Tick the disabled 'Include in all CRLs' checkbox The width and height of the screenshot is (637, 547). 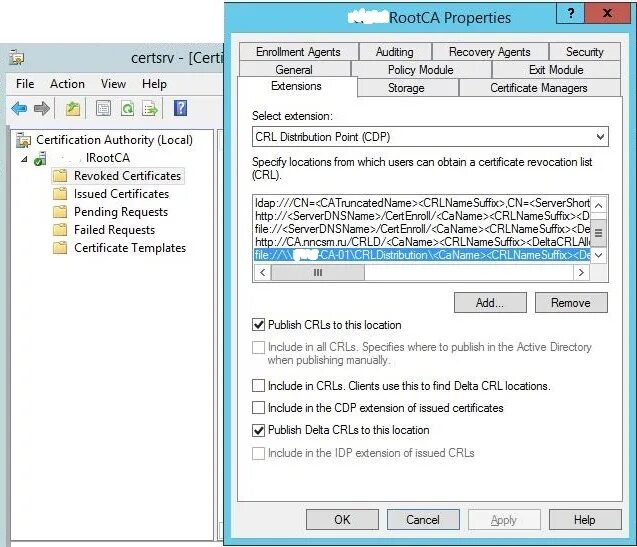coord(258,347)
